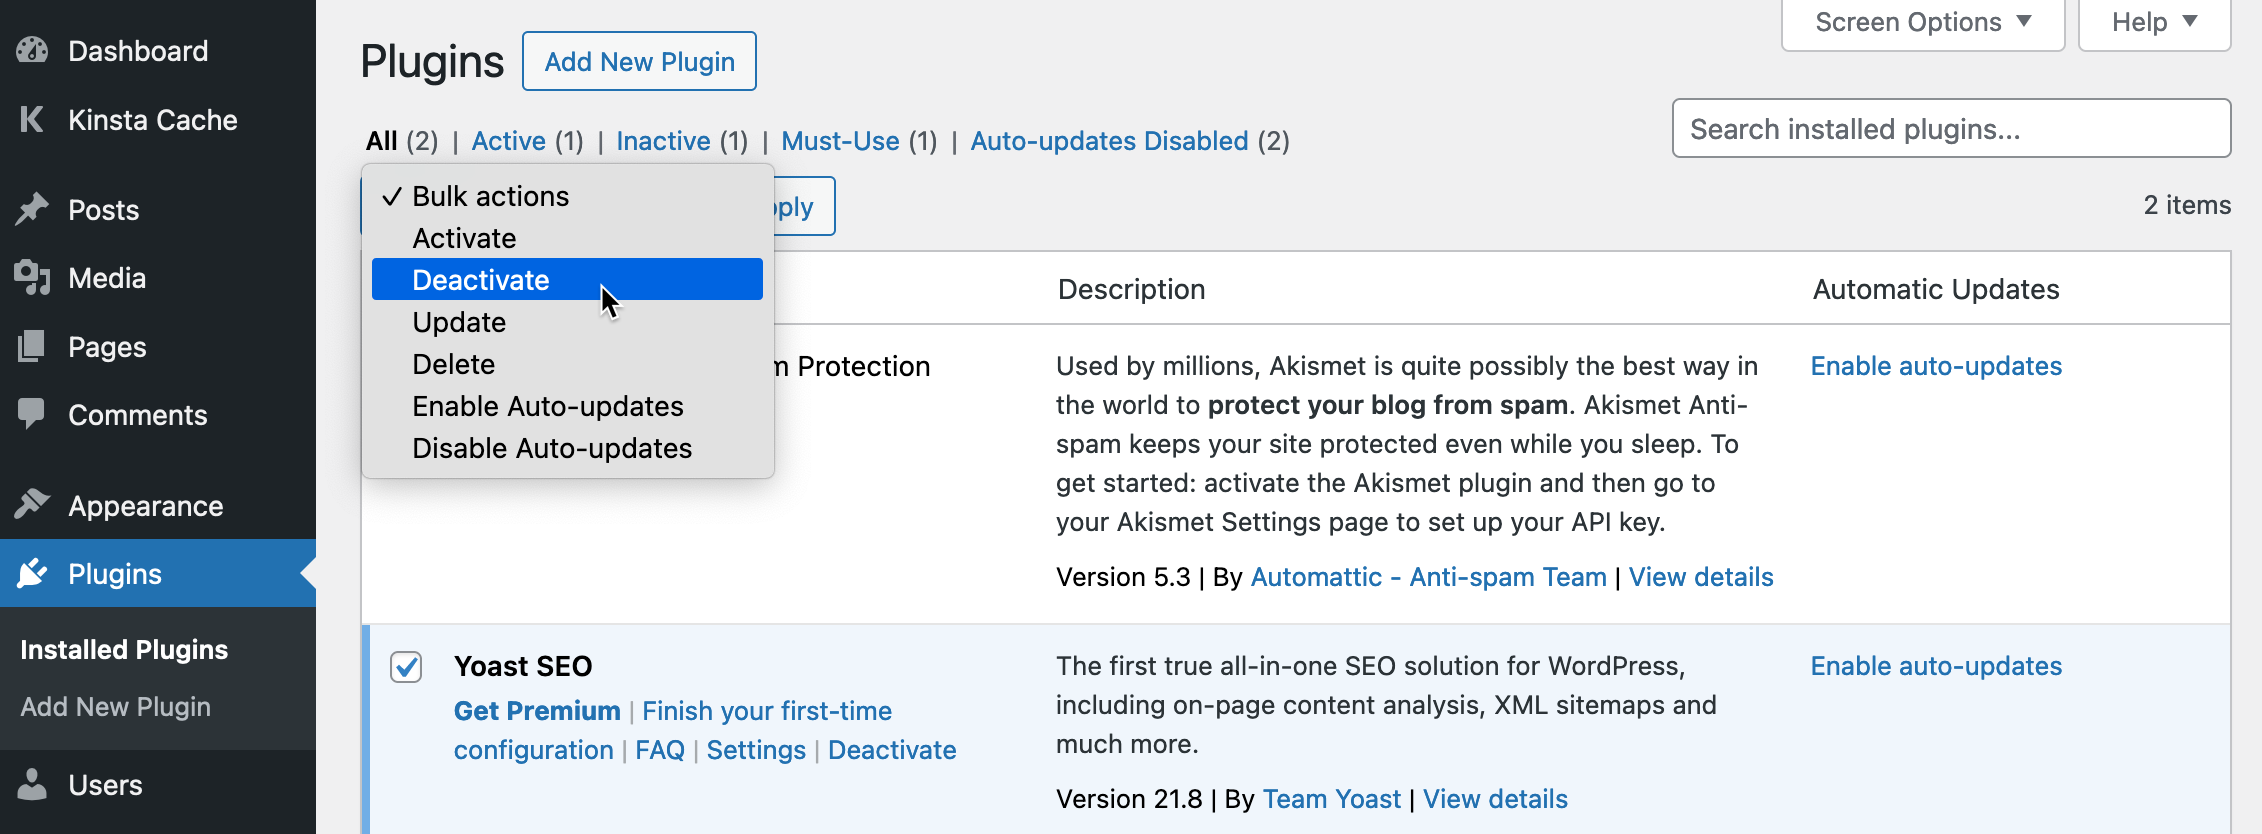Expand the Help dropdown tab
Screen dimensions: 2262x834
(2154, 23)
